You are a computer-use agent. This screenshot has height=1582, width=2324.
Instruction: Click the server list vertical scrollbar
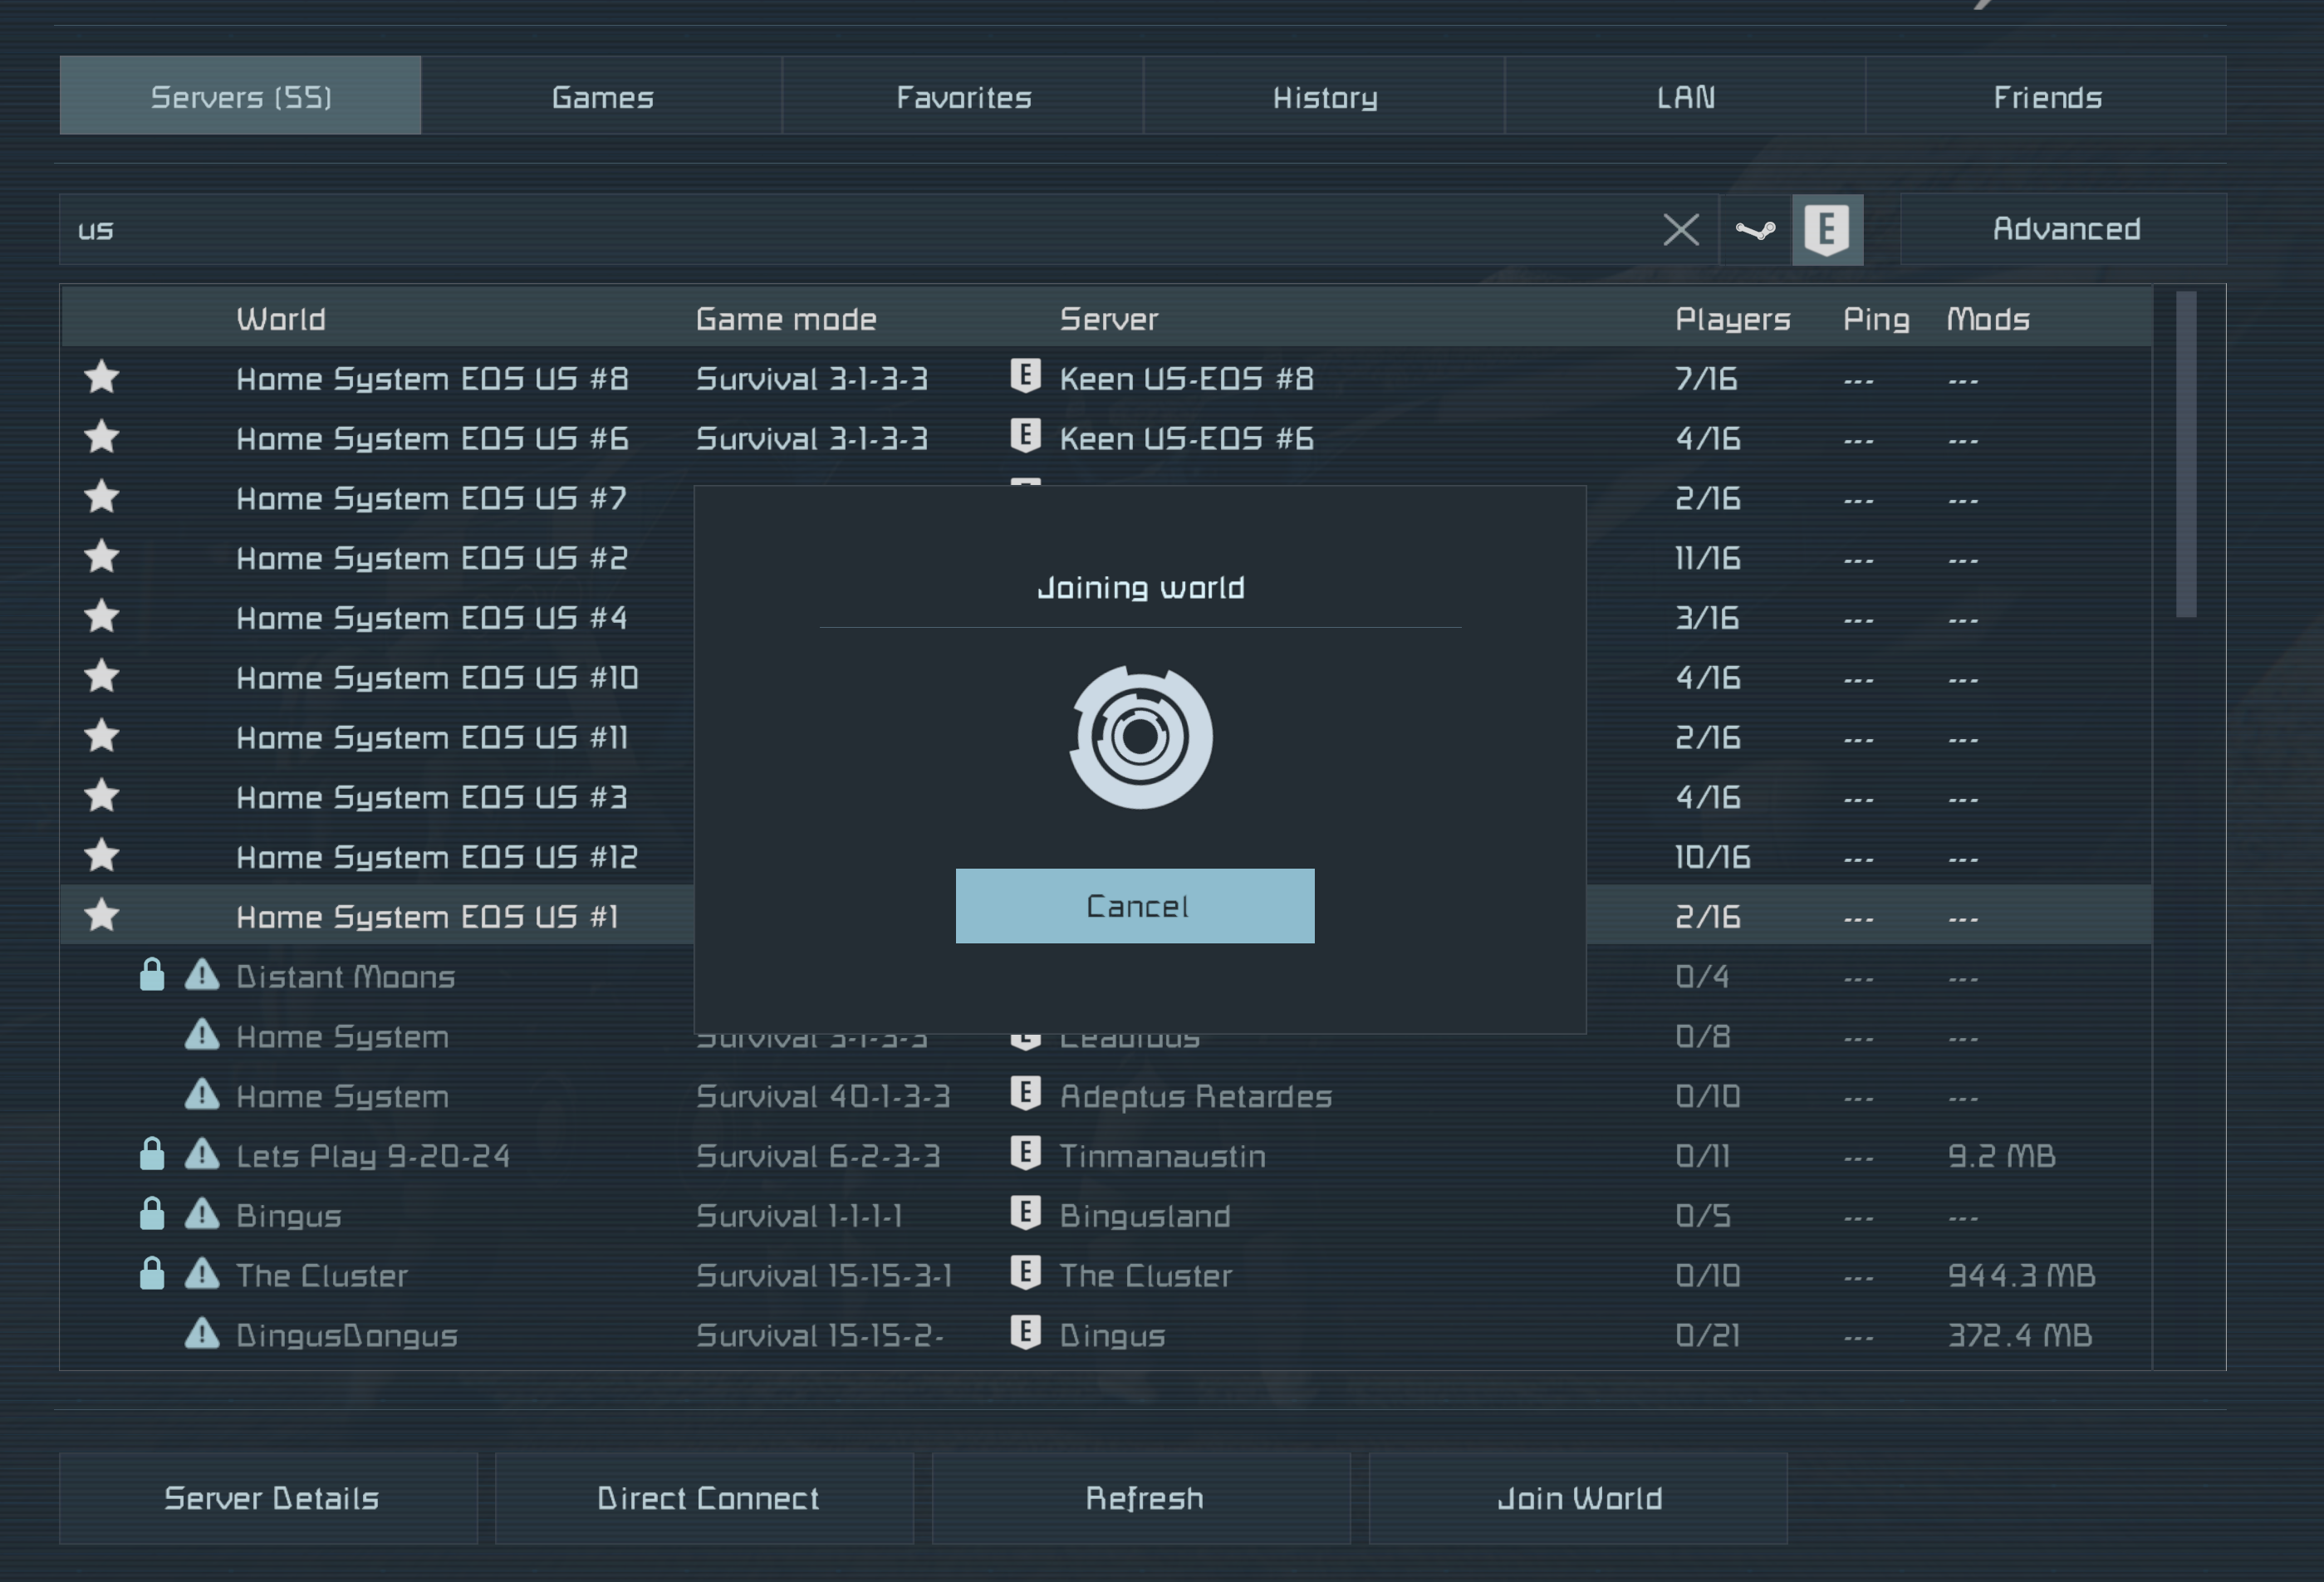pos(2186,455)
